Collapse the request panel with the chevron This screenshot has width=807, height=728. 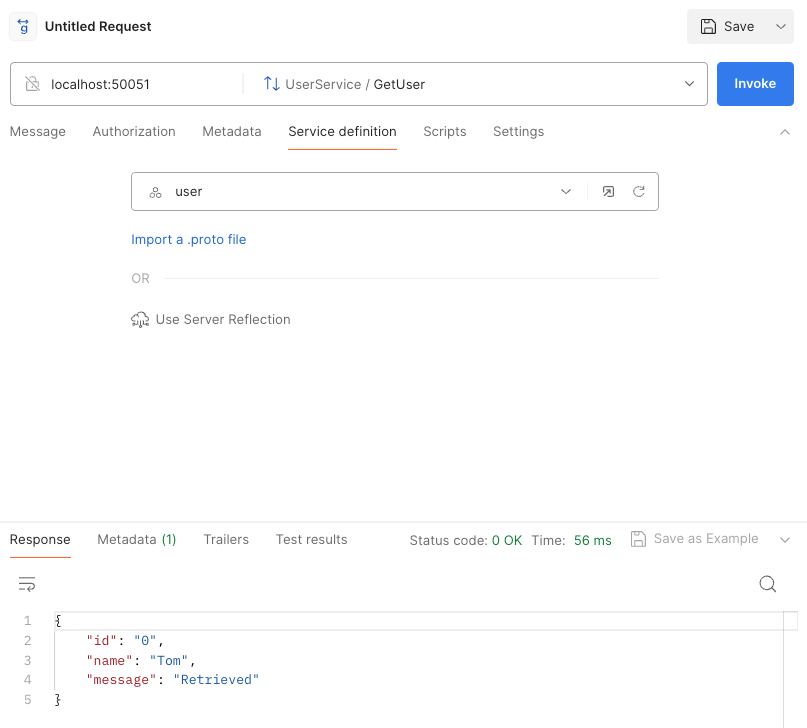coord(785,131)
